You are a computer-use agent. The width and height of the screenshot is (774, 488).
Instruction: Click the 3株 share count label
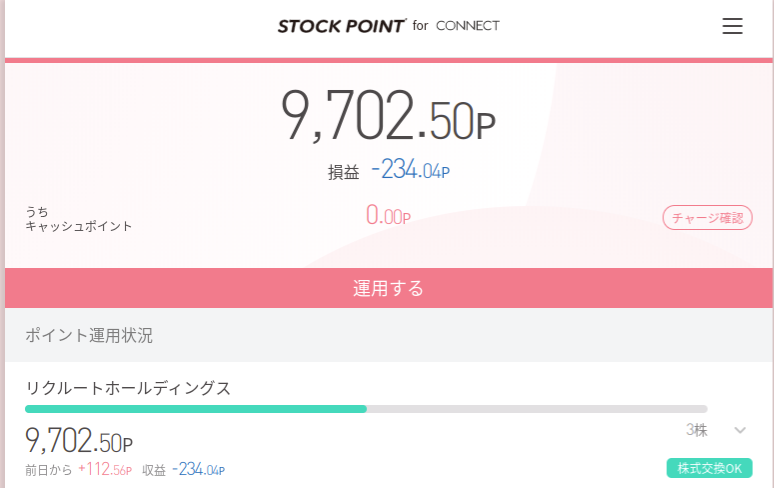(697, 430)
